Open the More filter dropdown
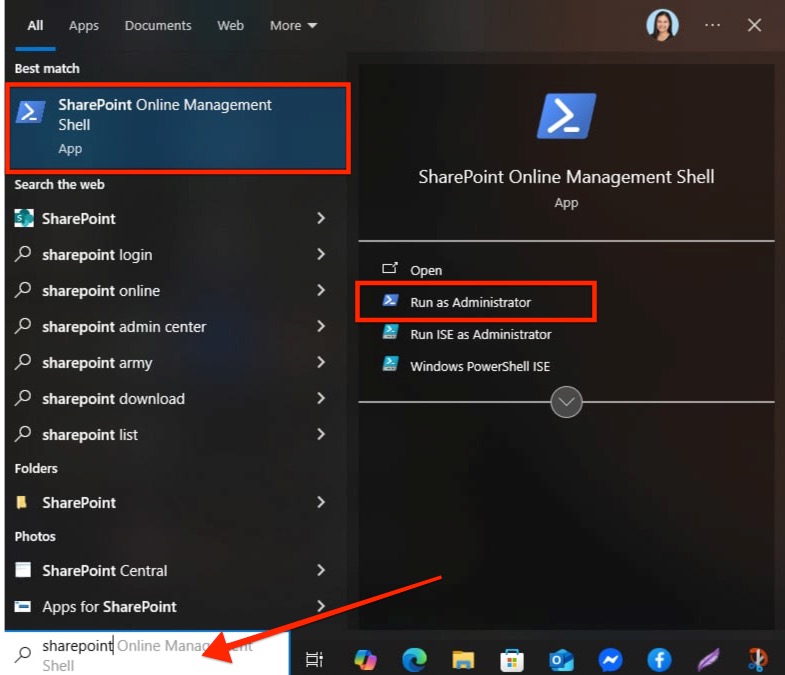The image size is (785, 675). pos(293,26)
